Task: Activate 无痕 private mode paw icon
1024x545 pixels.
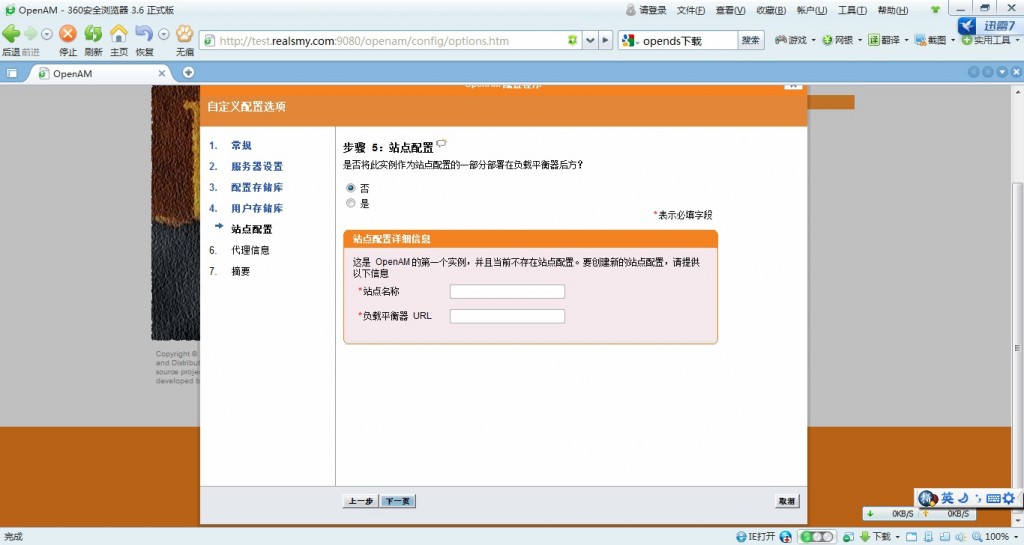Action: 185,33
